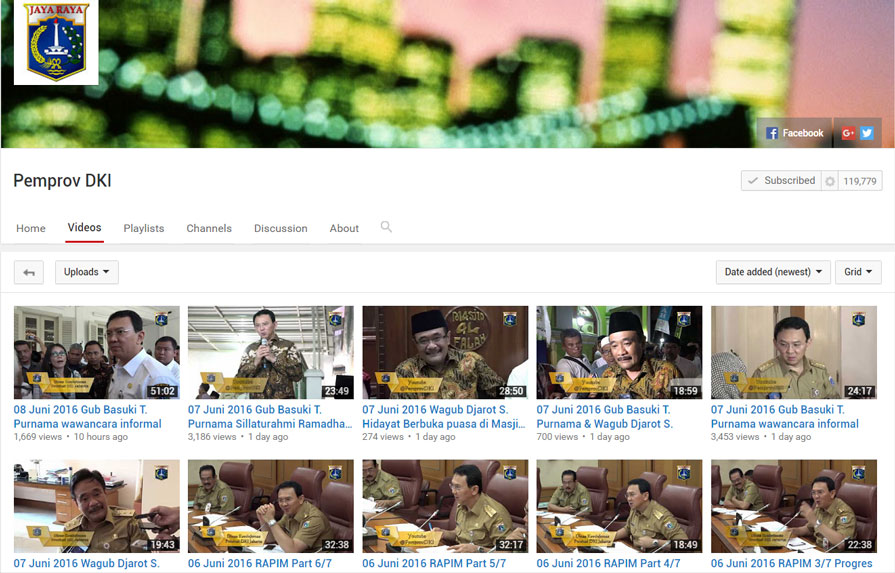The image size is (895, 573).
Task: Select the Videos tab
Action: pyautogui.click(x=84, y=228)
